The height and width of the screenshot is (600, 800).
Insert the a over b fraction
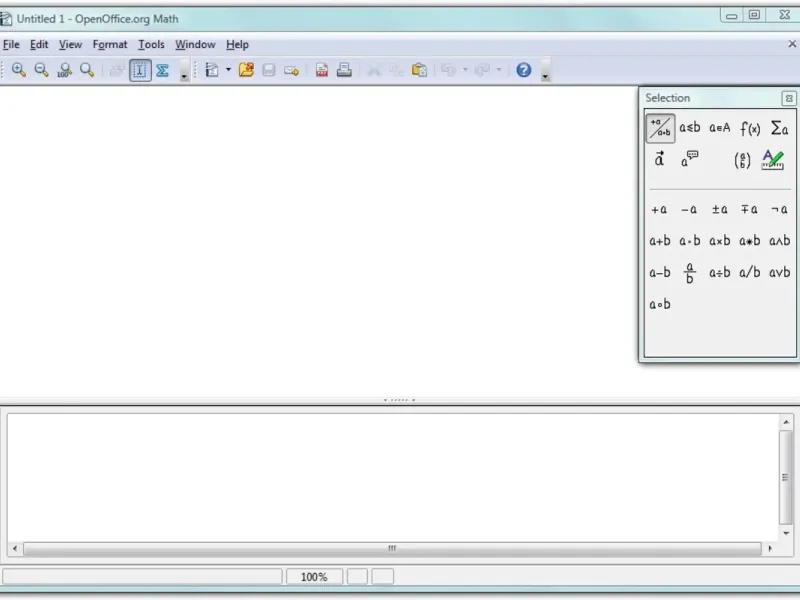tap(689, 273)
